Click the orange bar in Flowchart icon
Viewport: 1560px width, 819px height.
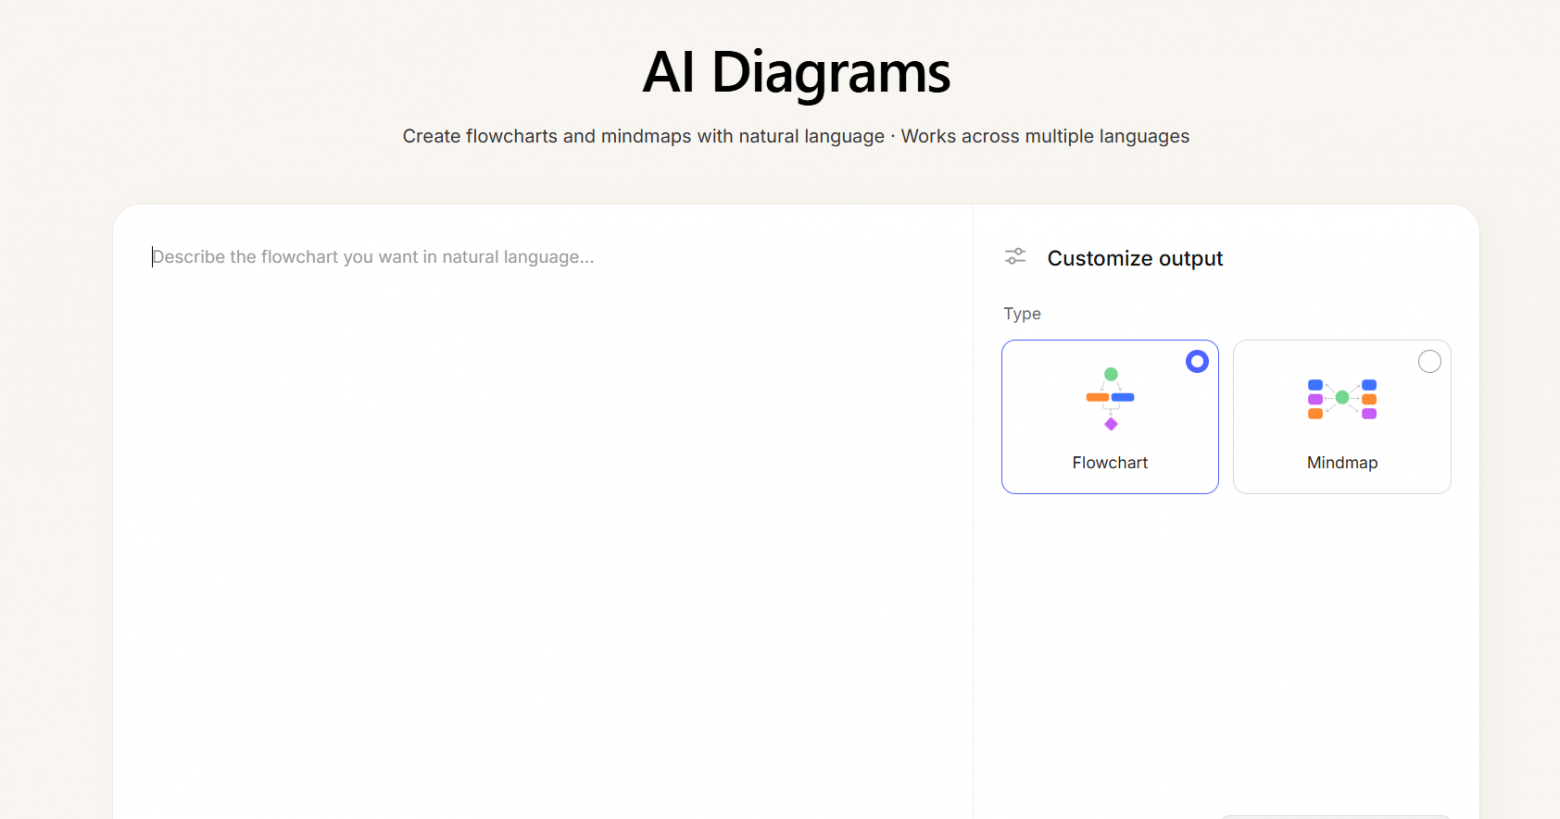pyautogui.click(x=1097, y=397)
